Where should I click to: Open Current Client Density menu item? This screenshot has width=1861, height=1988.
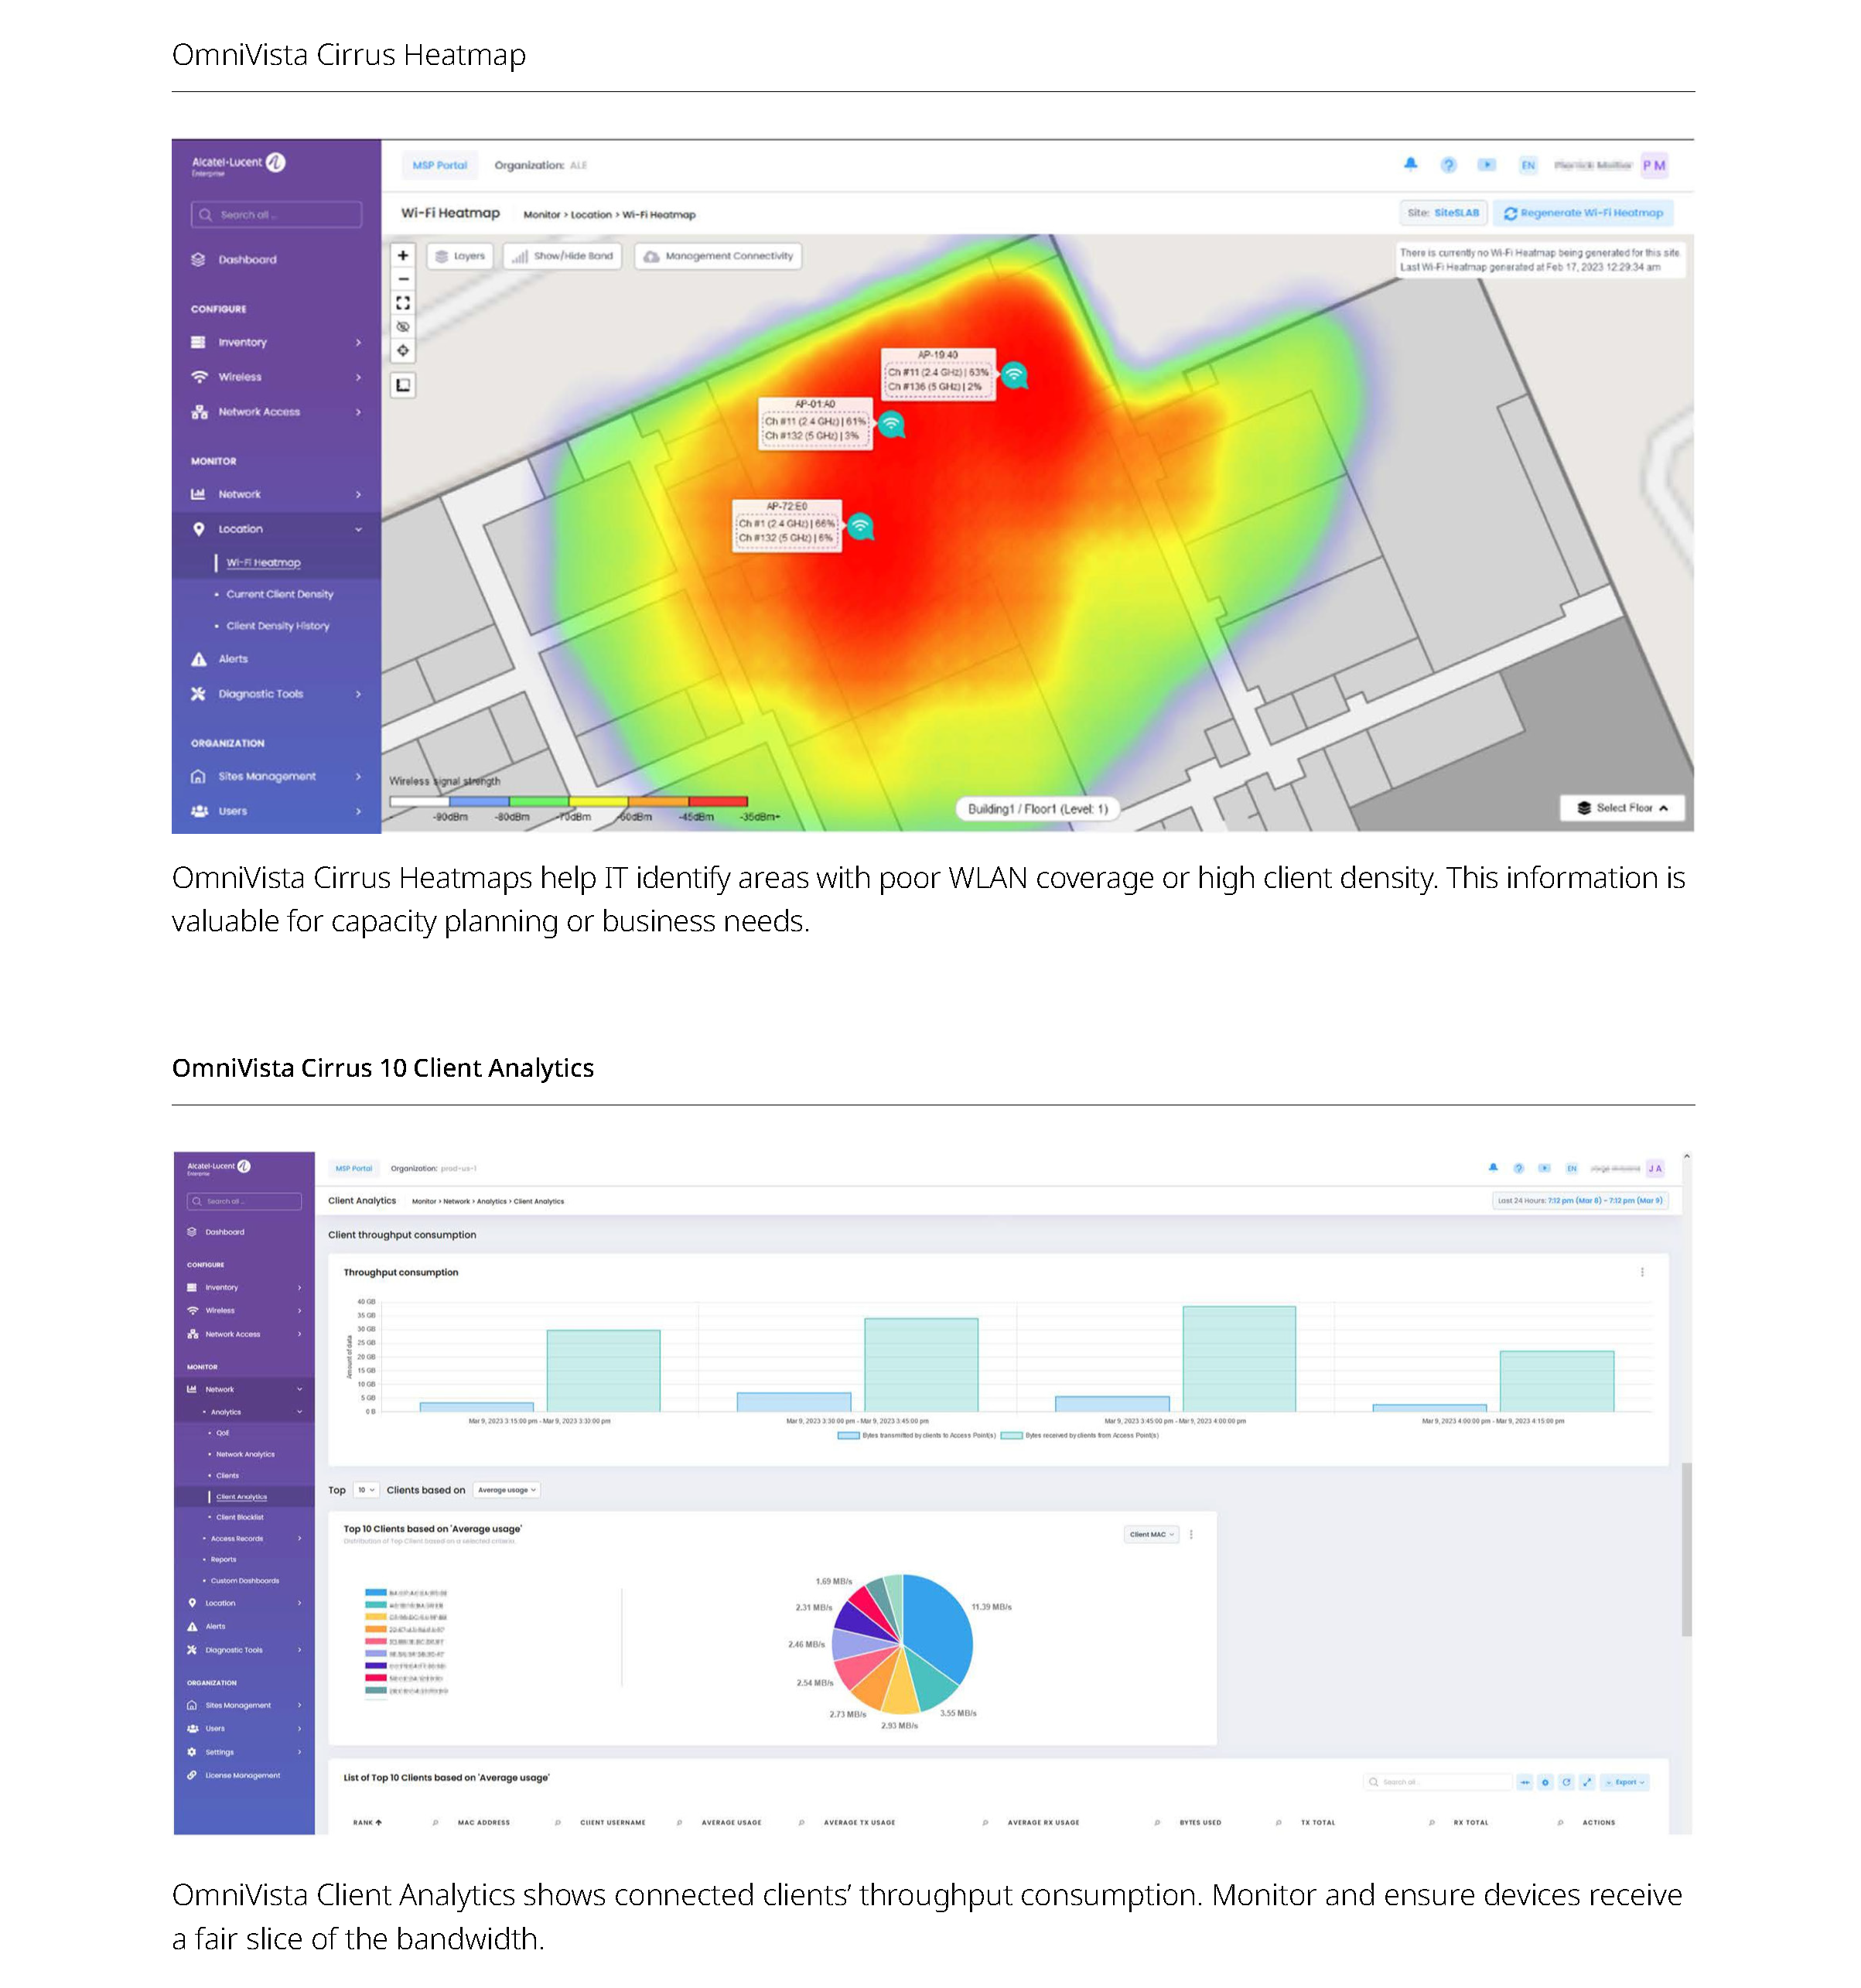279,594
